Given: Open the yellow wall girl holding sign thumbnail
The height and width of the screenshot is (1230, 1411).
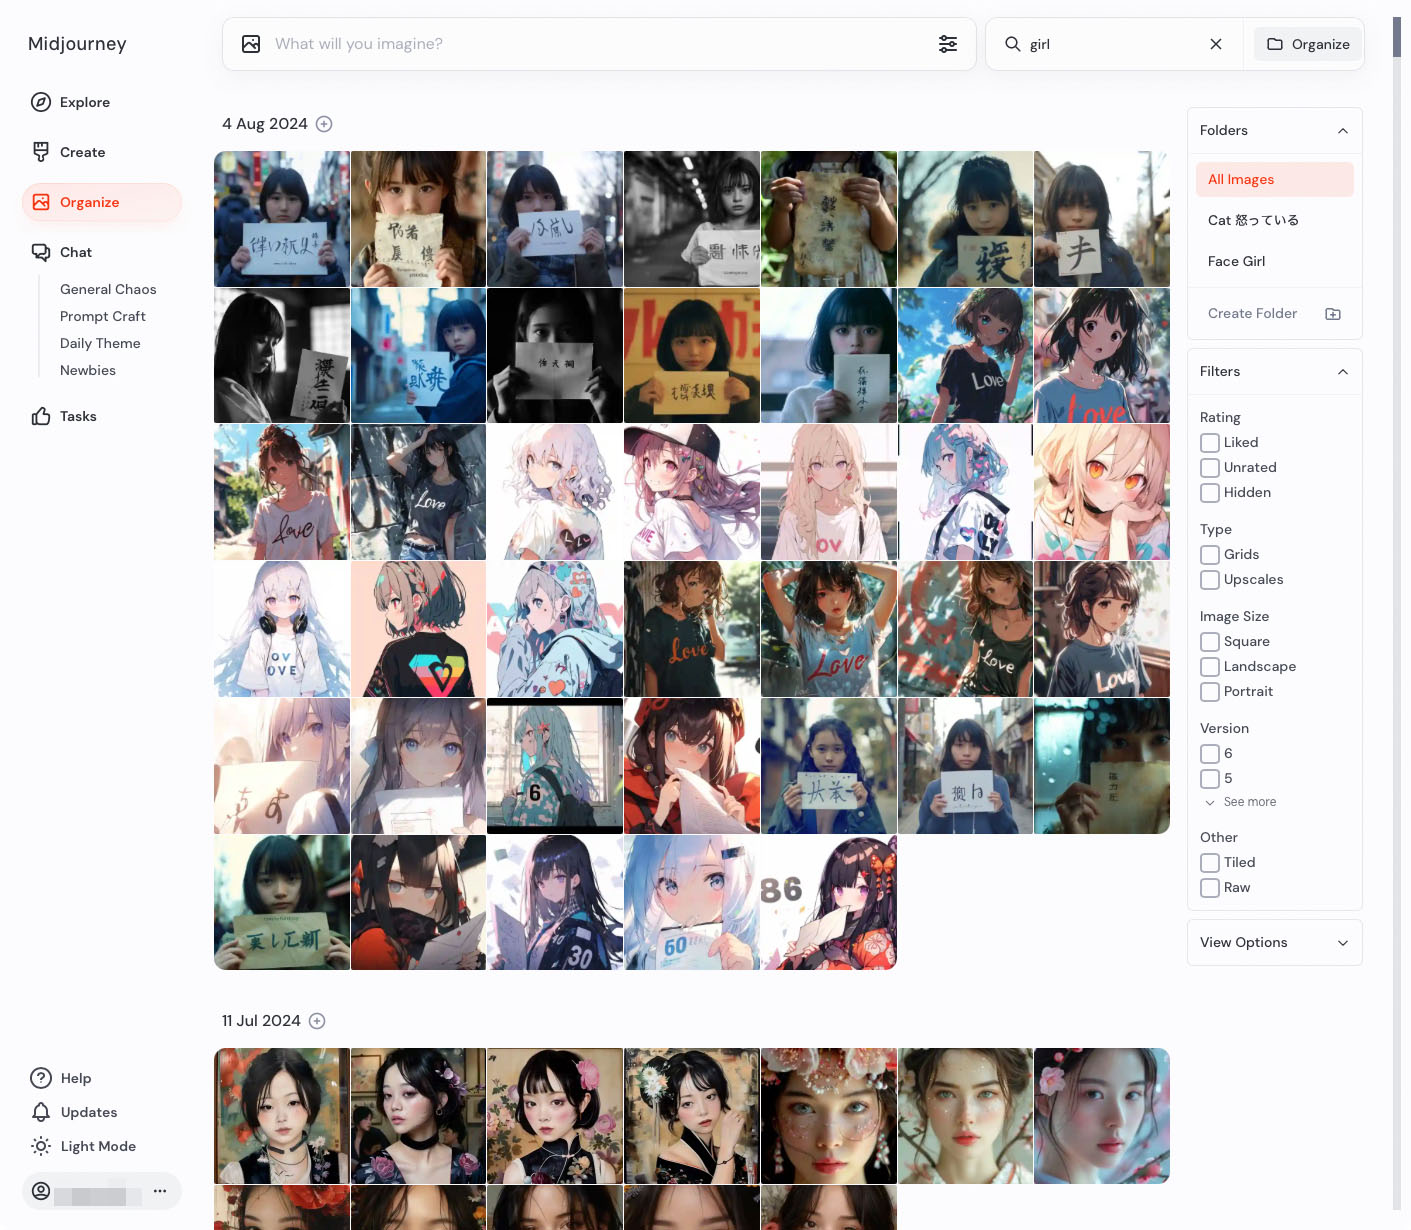Looking at the screenshot, I should coord(692,355).
